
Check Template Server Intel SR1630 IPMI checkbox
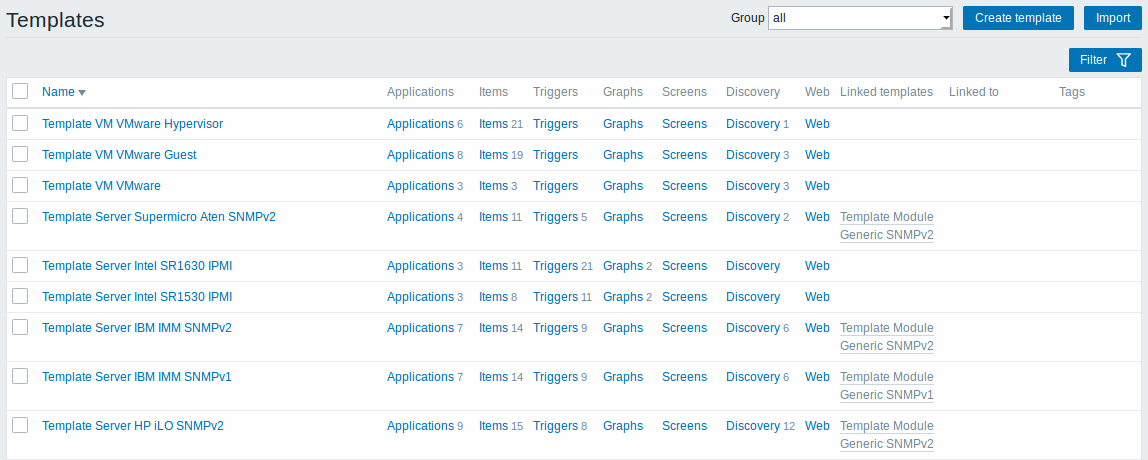(x=20, y=265)
